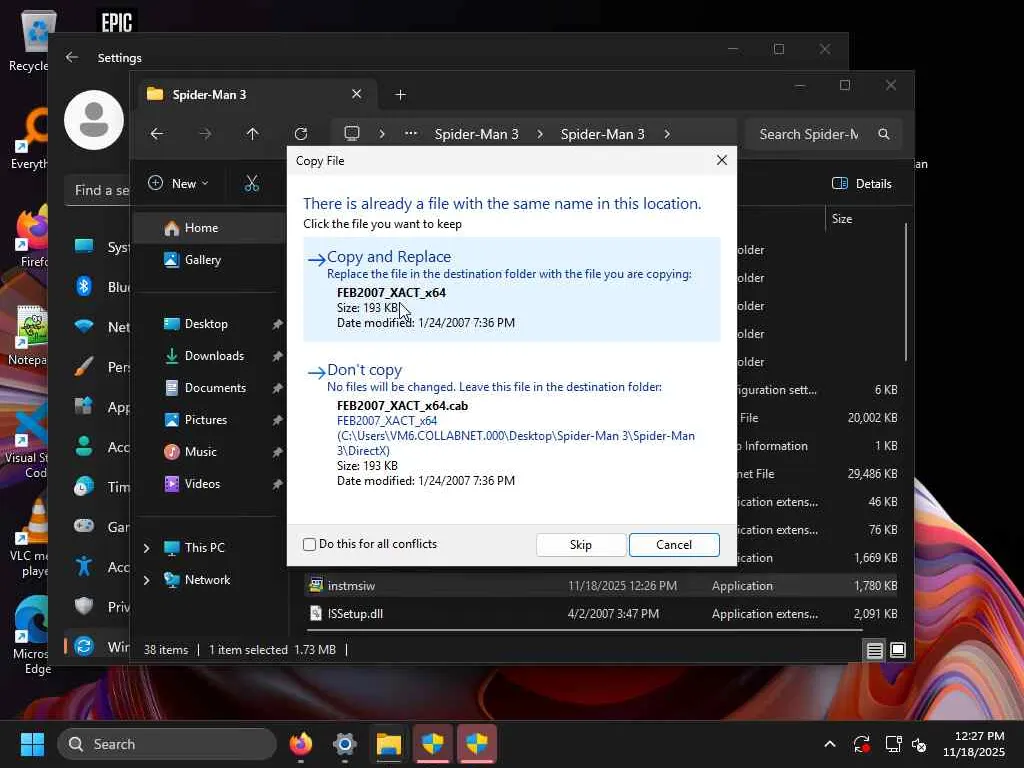Toggle the Details pane

coord(862,184)
